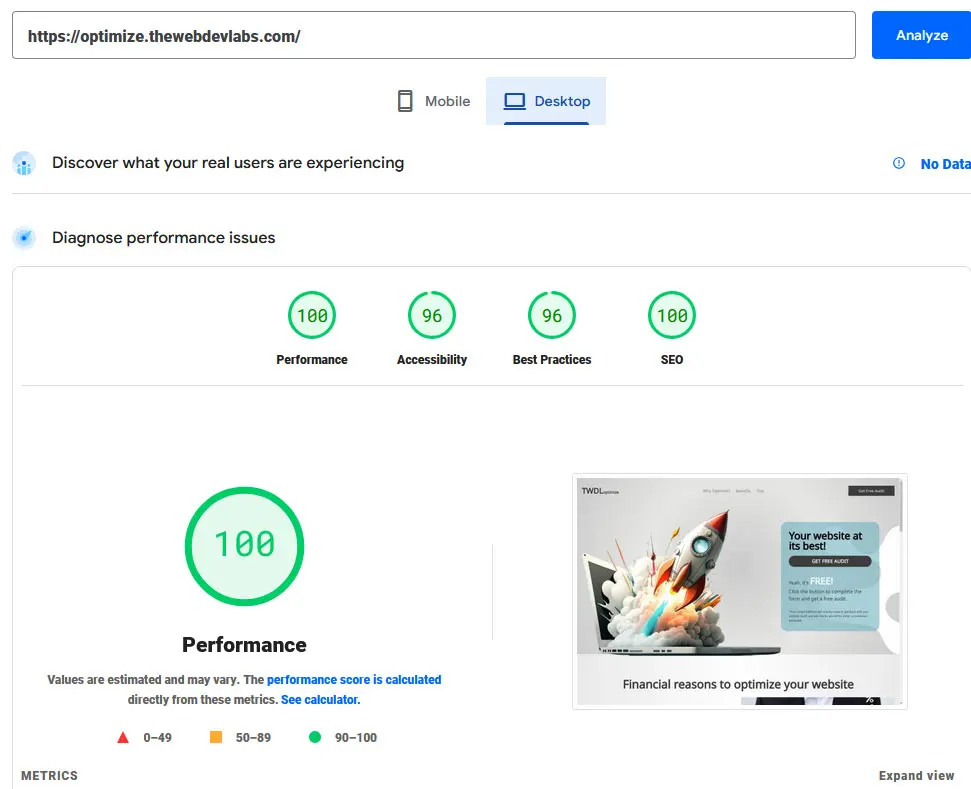Screen dimensions: 971x789
Task: Click the mobile phone icon
Action: tap(405, 101)
